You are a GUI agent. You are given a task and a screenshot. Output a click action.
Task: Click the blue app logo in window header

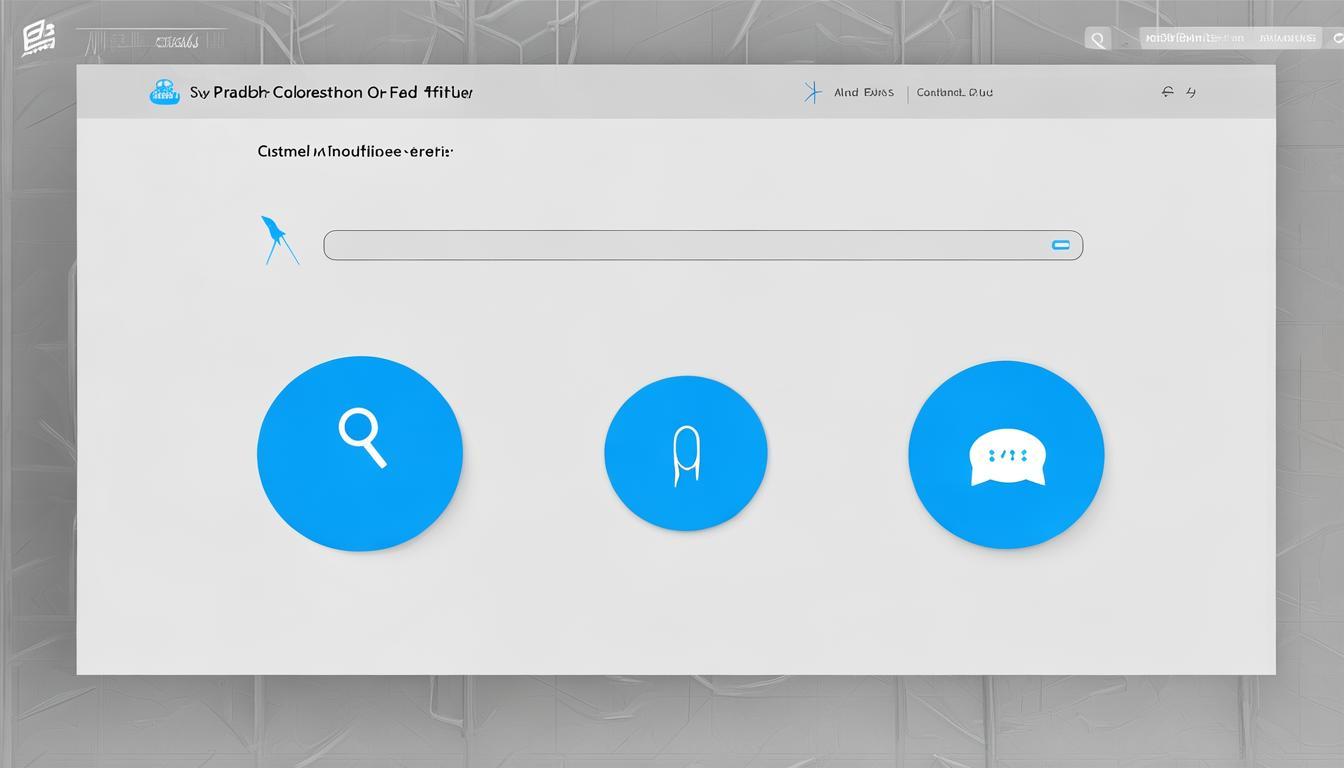coord(164,92)
